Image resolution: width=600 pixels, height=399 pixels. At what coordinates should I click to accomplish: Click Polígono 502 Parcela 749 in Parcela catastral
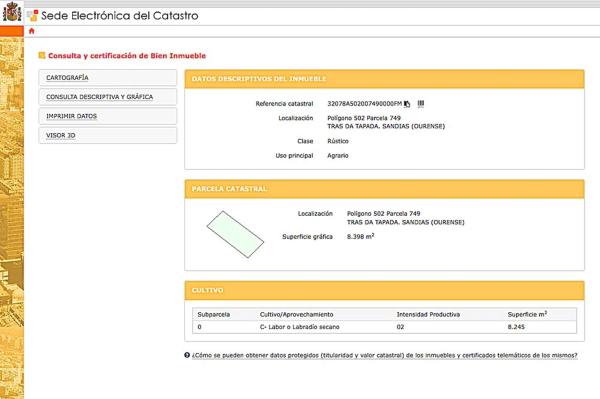(x=383, y=213)
